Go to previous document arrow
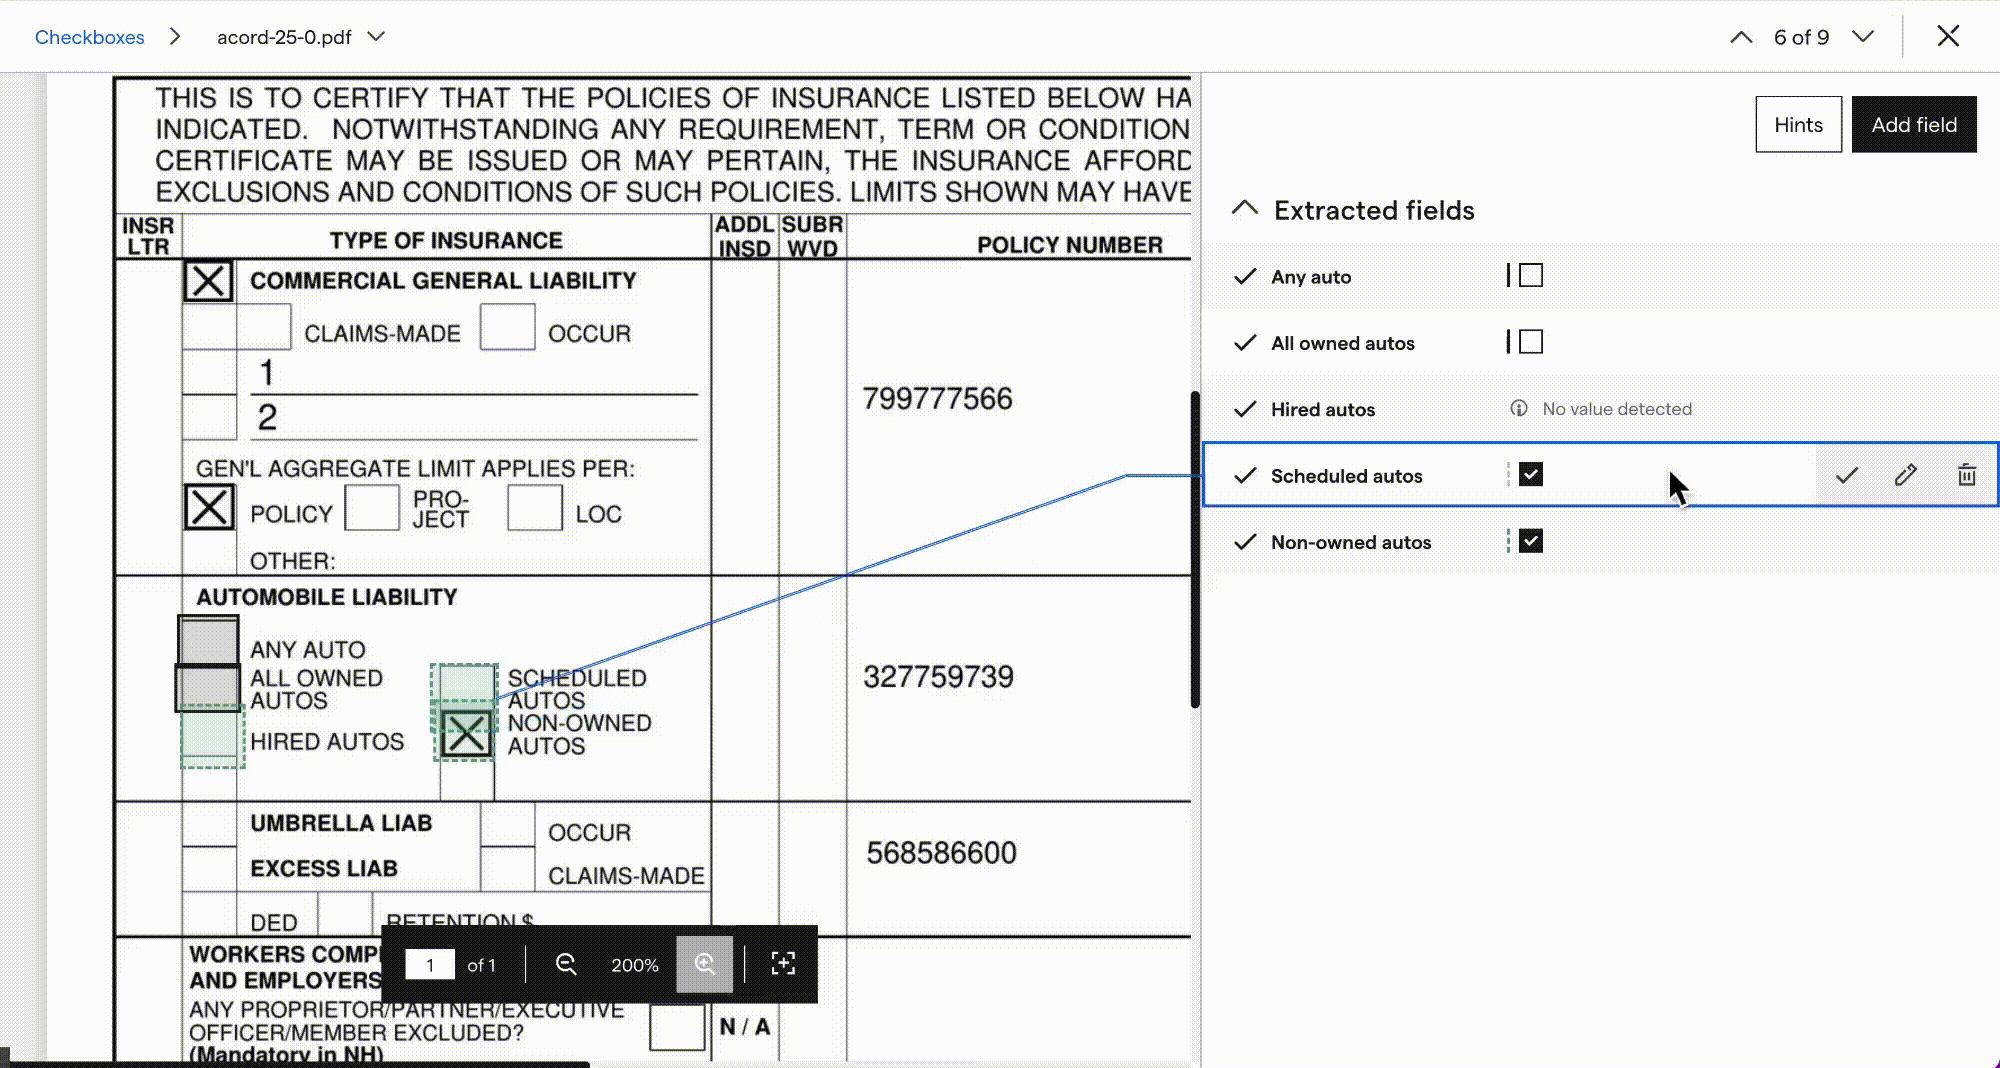The height and width of the screenshot is (1068, 2000). point(1741,37)
